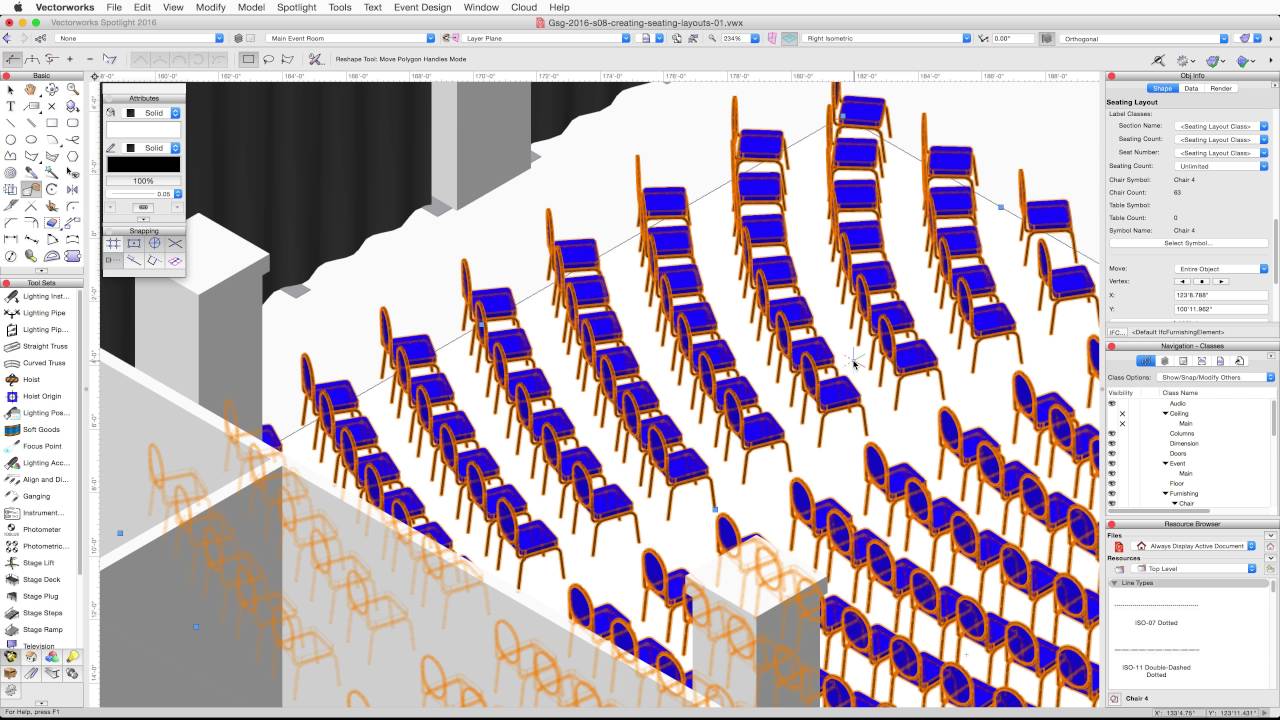
Task: Select the Selection arrow tool in Basic palette
Action: click(11, 90)
